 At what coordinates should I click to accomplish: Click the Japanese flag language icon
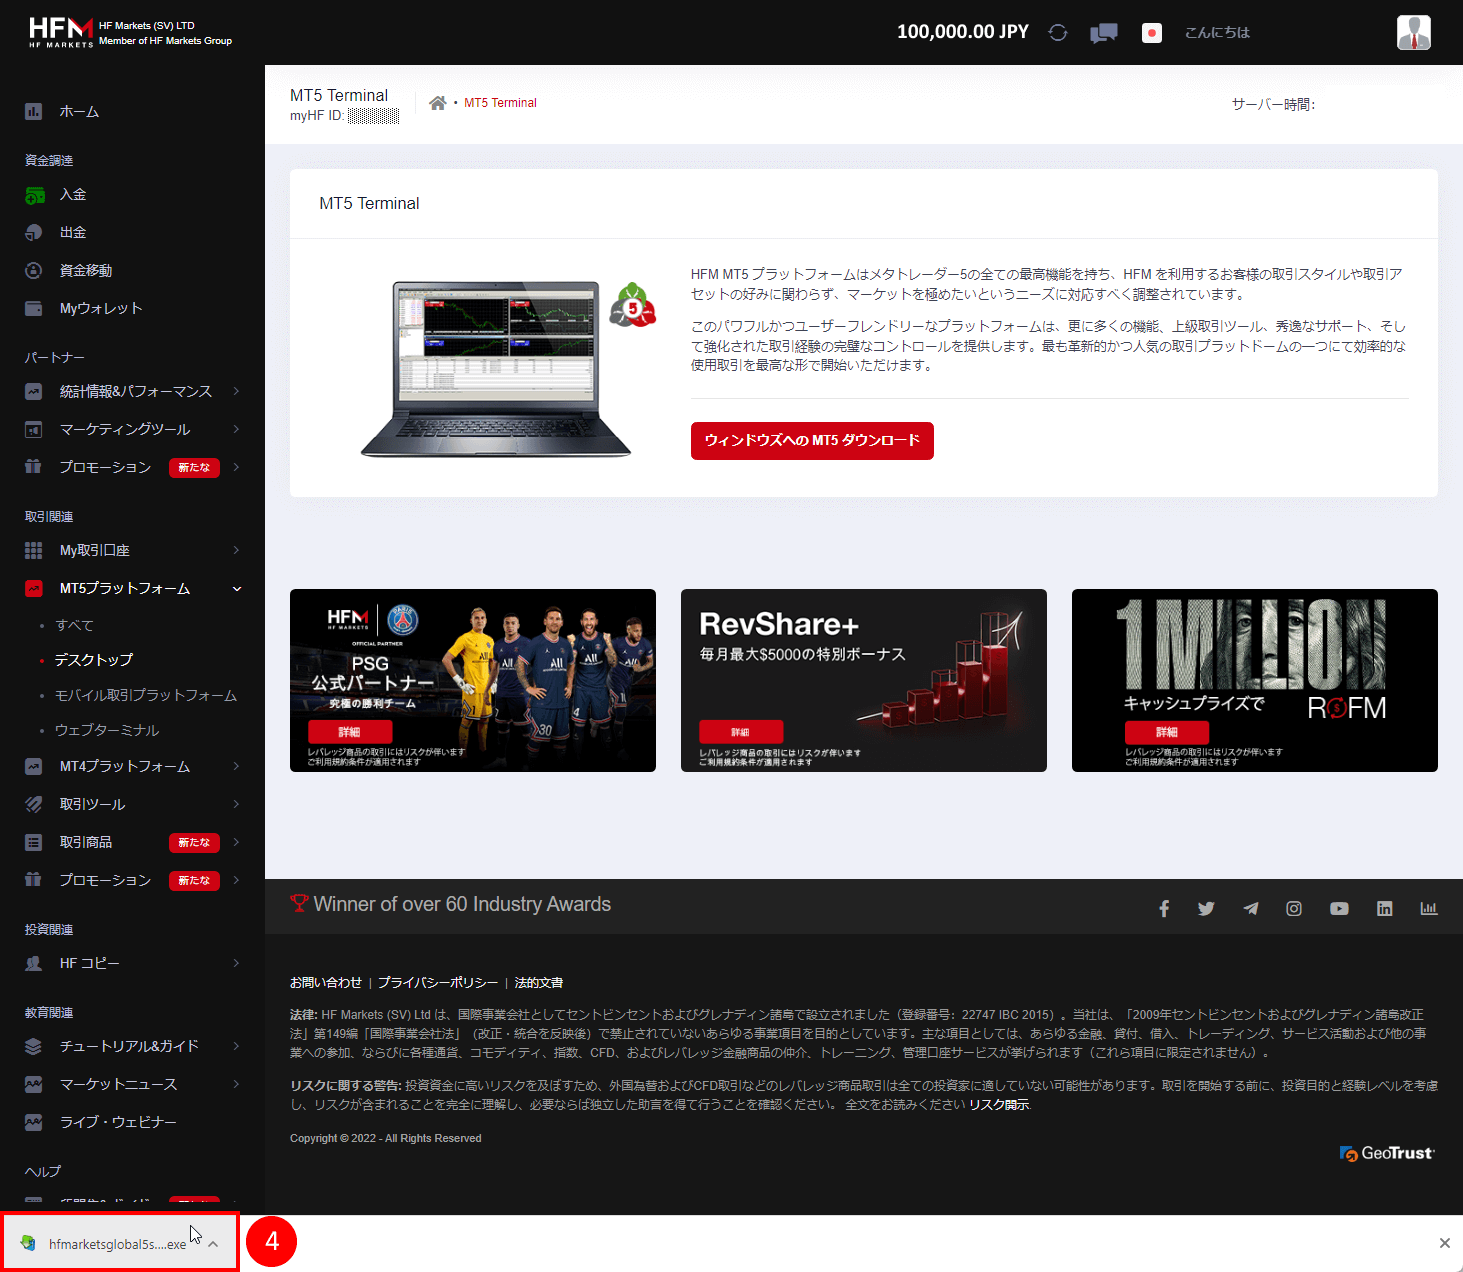[1151, 32]
